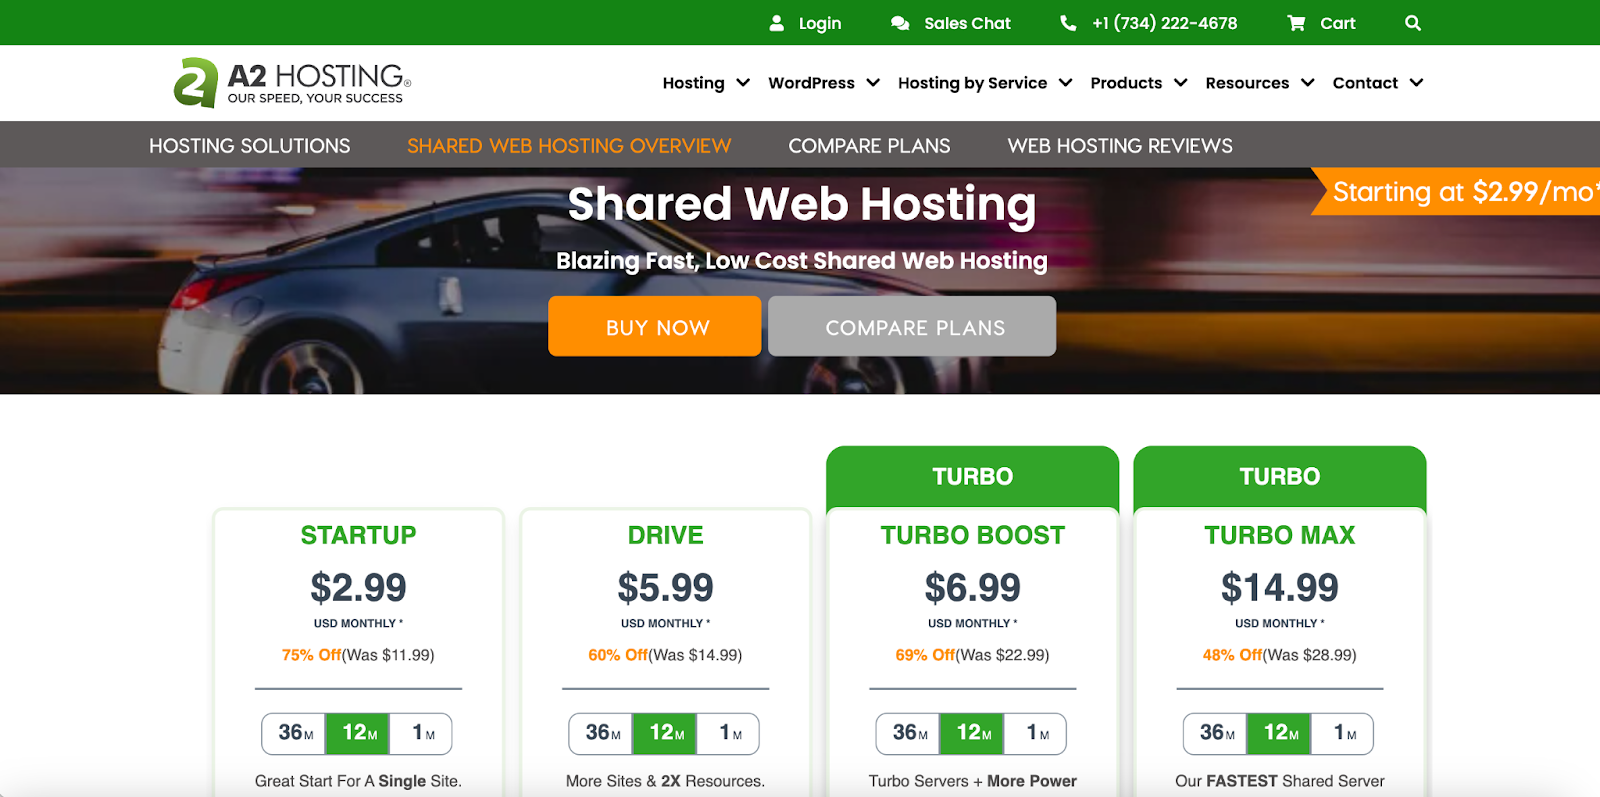Open the Hosting menu
This screenshot has height=797, width=1600.
pos(693,83)
